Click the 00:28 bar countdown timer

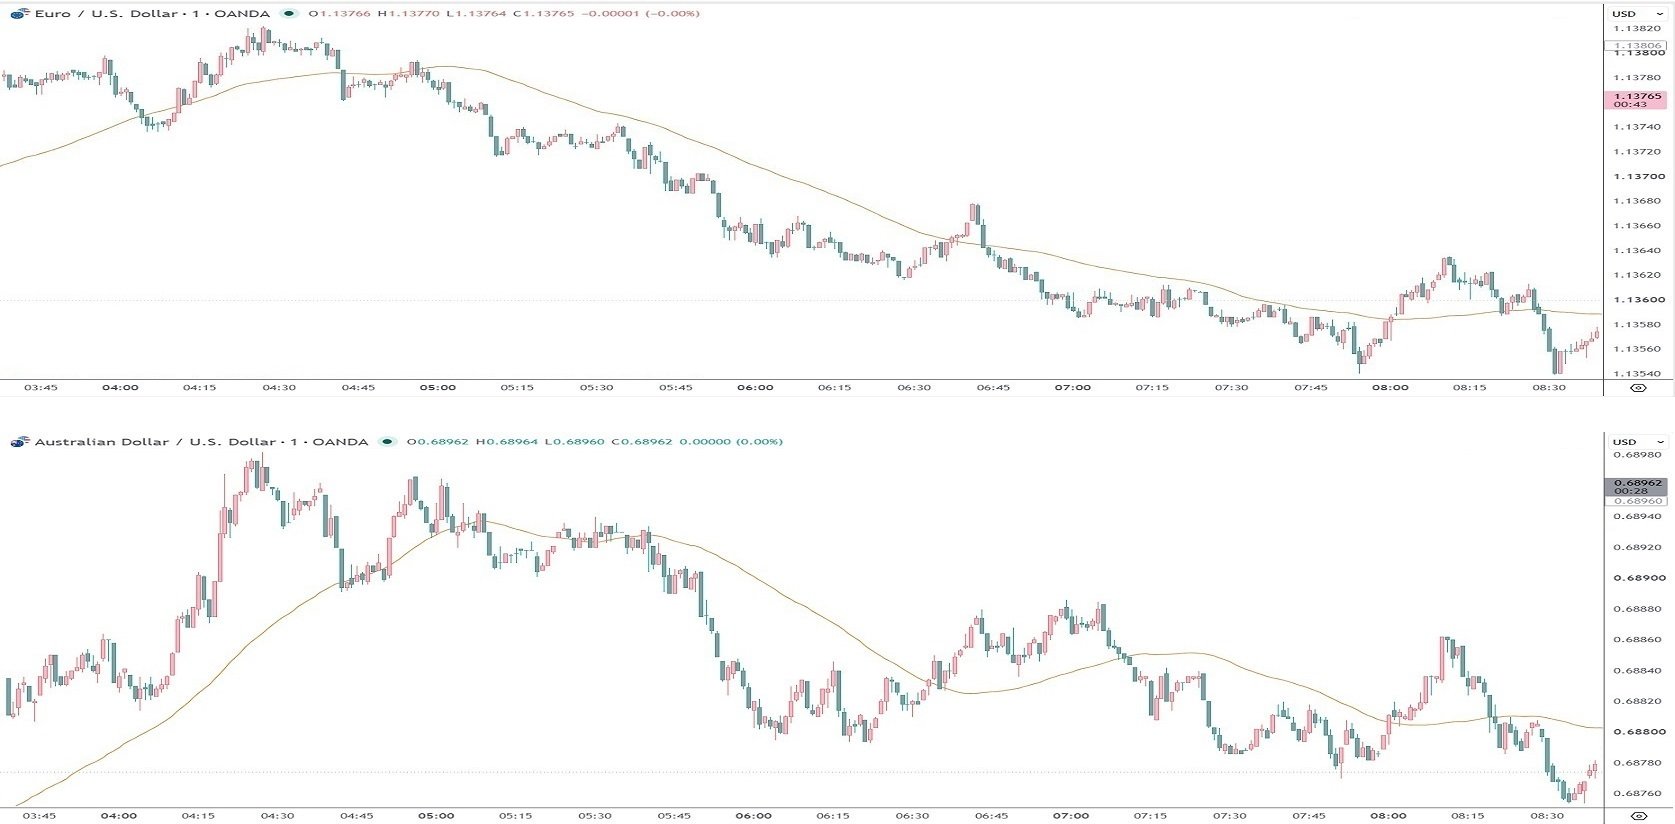point(1630,491)
